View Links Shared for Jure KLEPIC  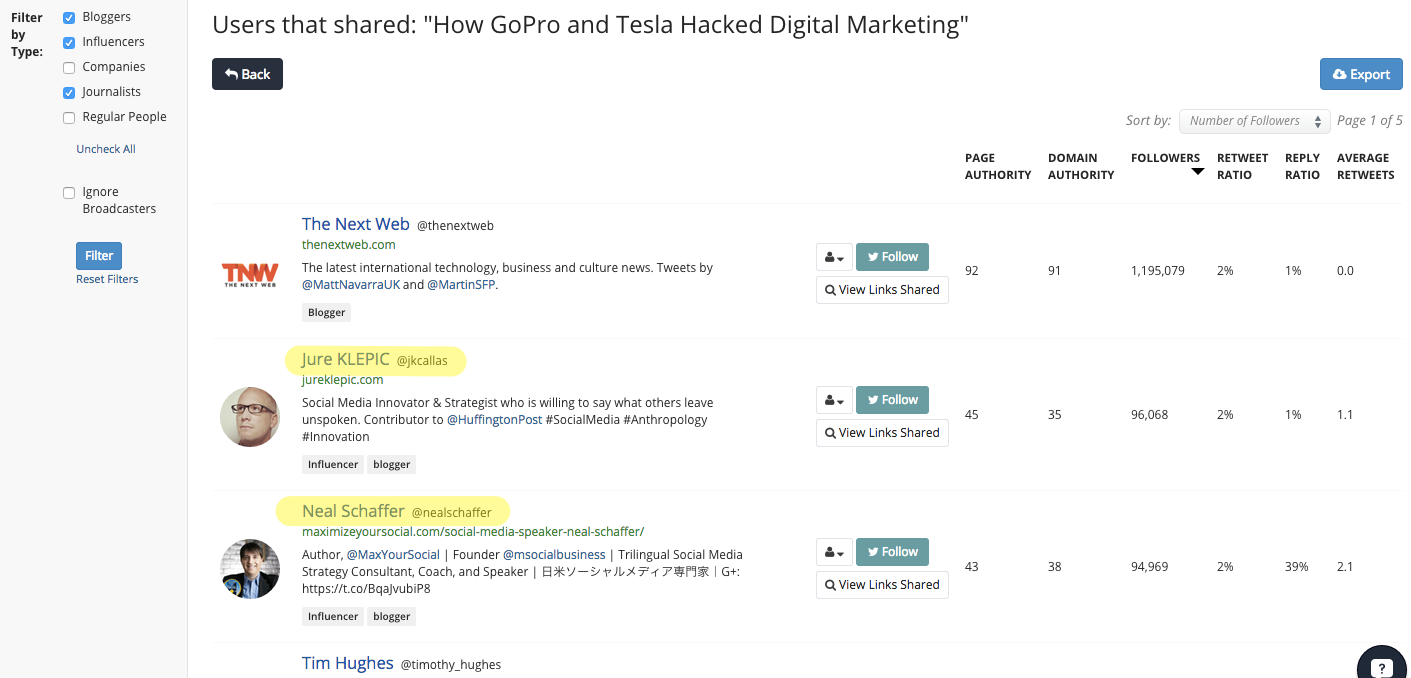(882, 433)
